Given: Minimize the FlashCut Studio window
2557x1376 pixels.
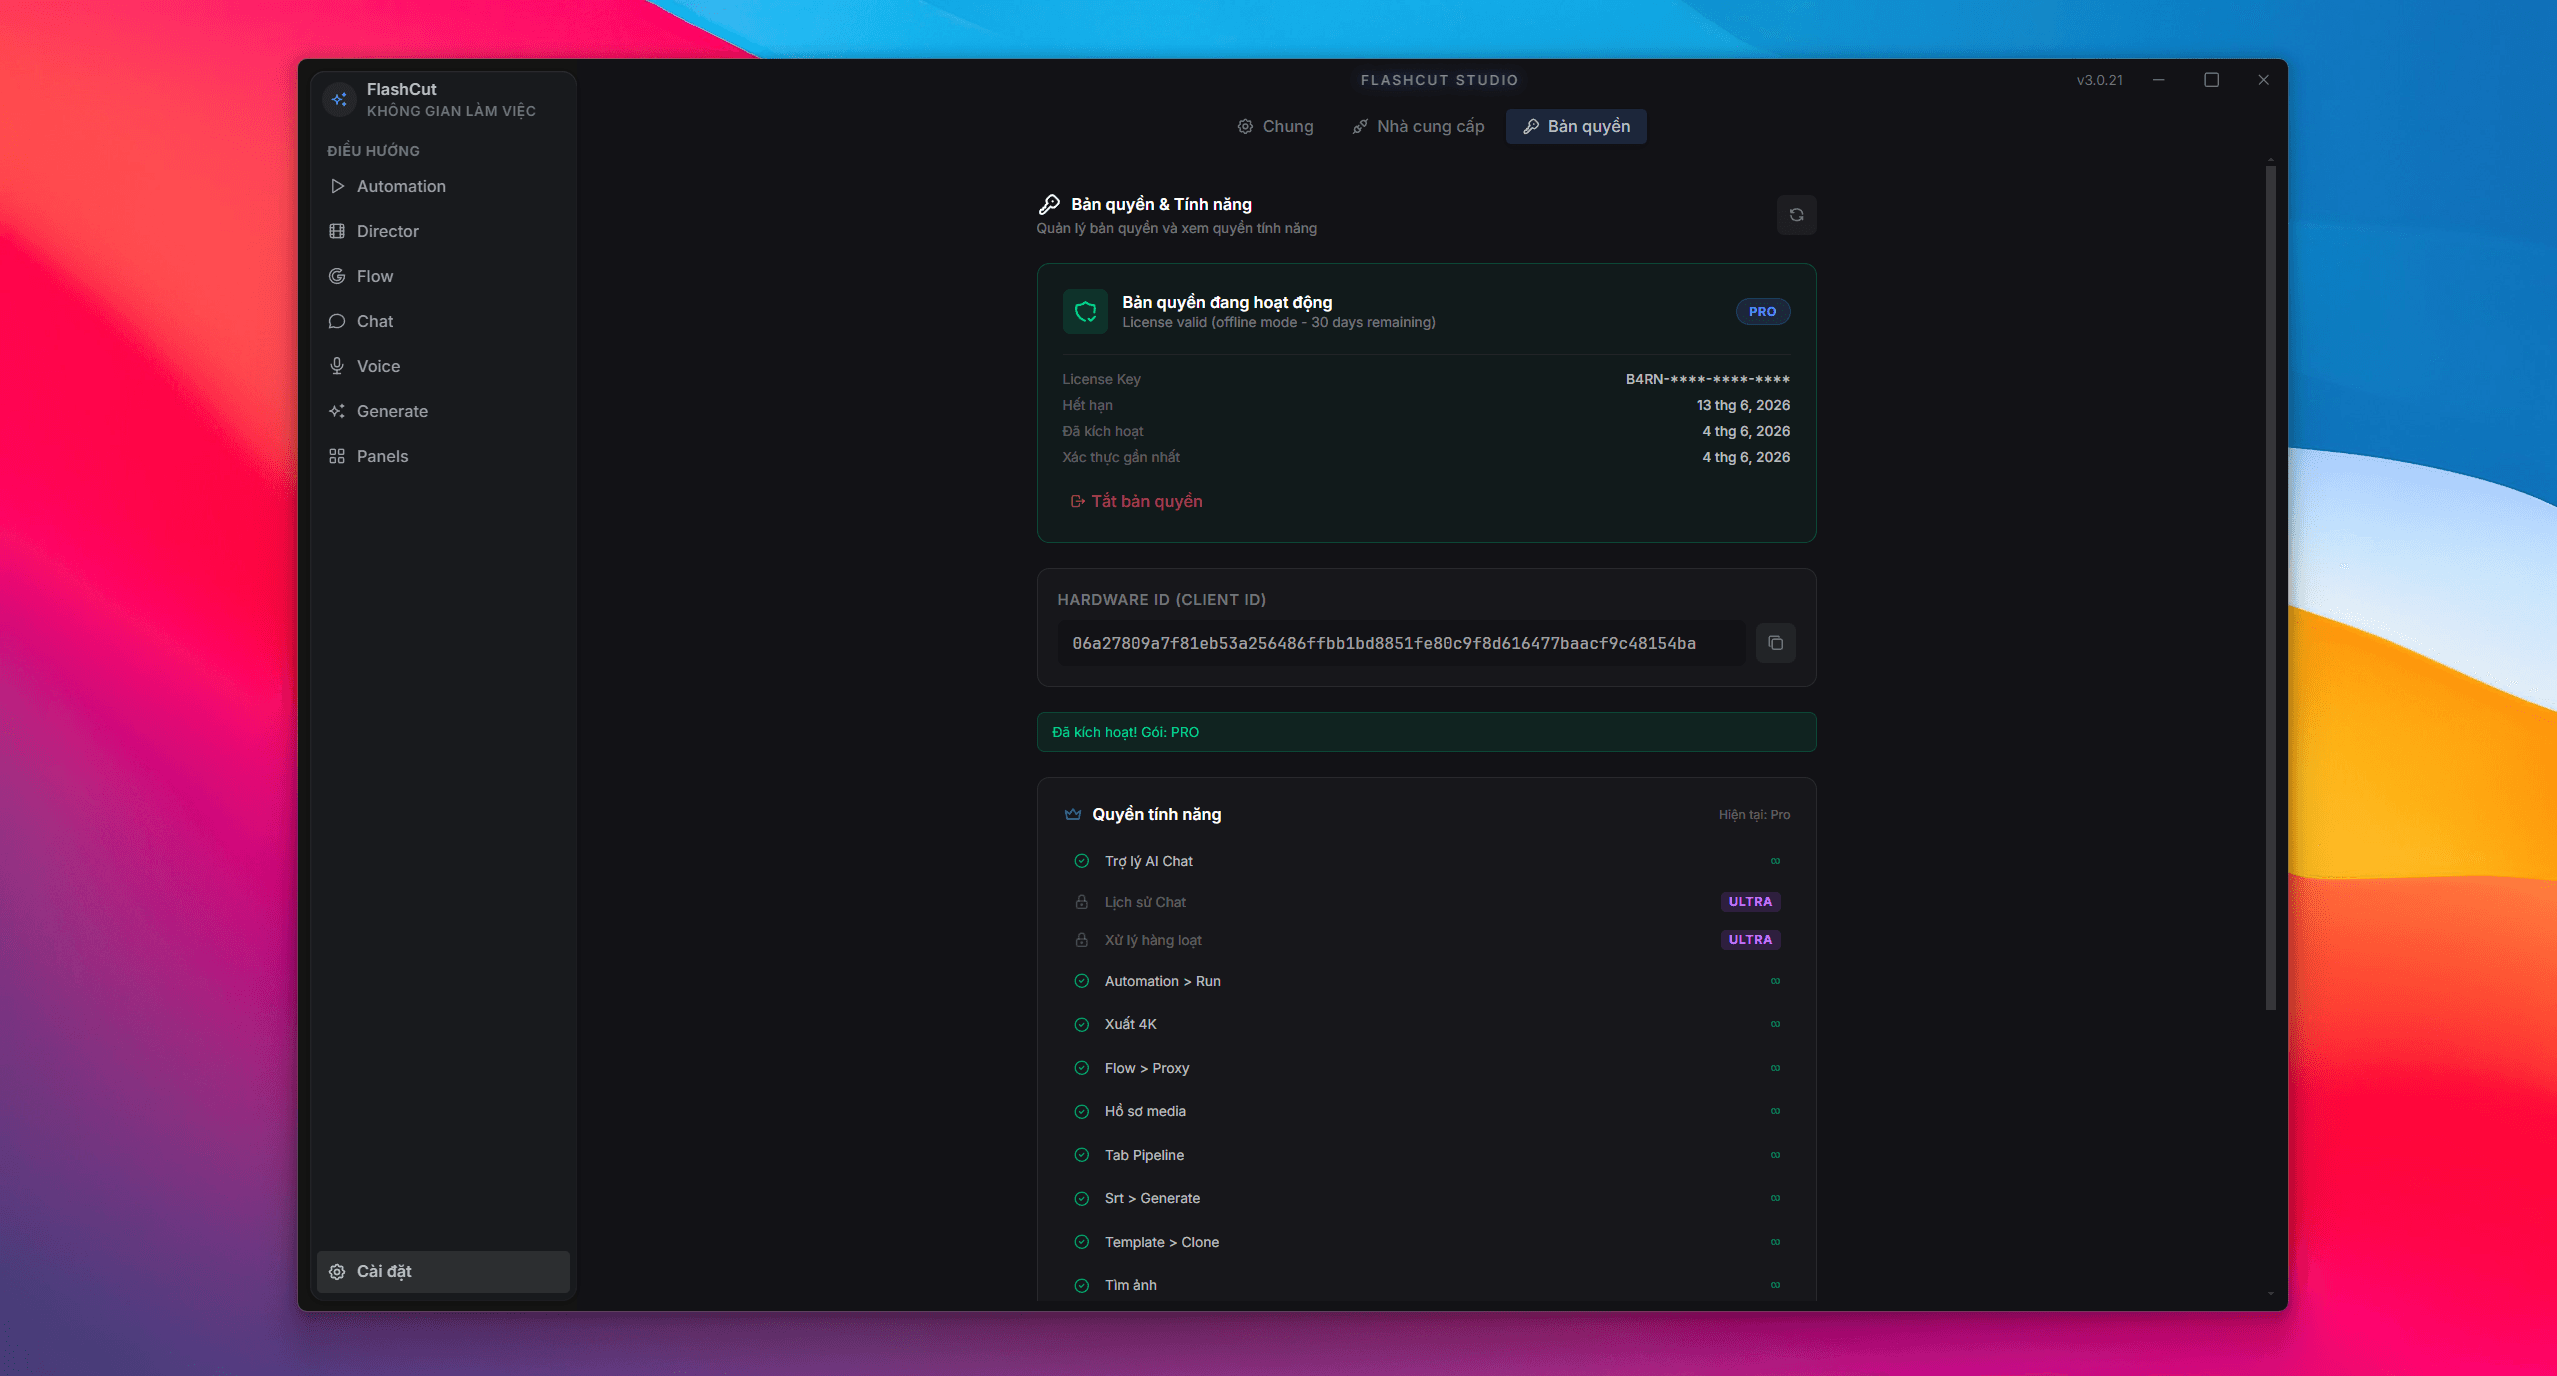Looking at the screenshot, I should [2159, 80].
